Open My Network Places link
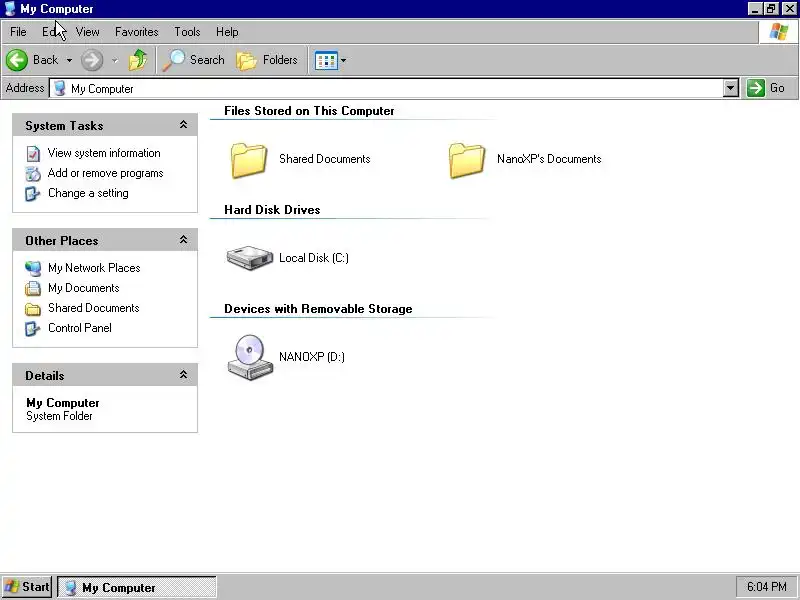This screenshot has width=800, height=600. [x=94, y=268]
